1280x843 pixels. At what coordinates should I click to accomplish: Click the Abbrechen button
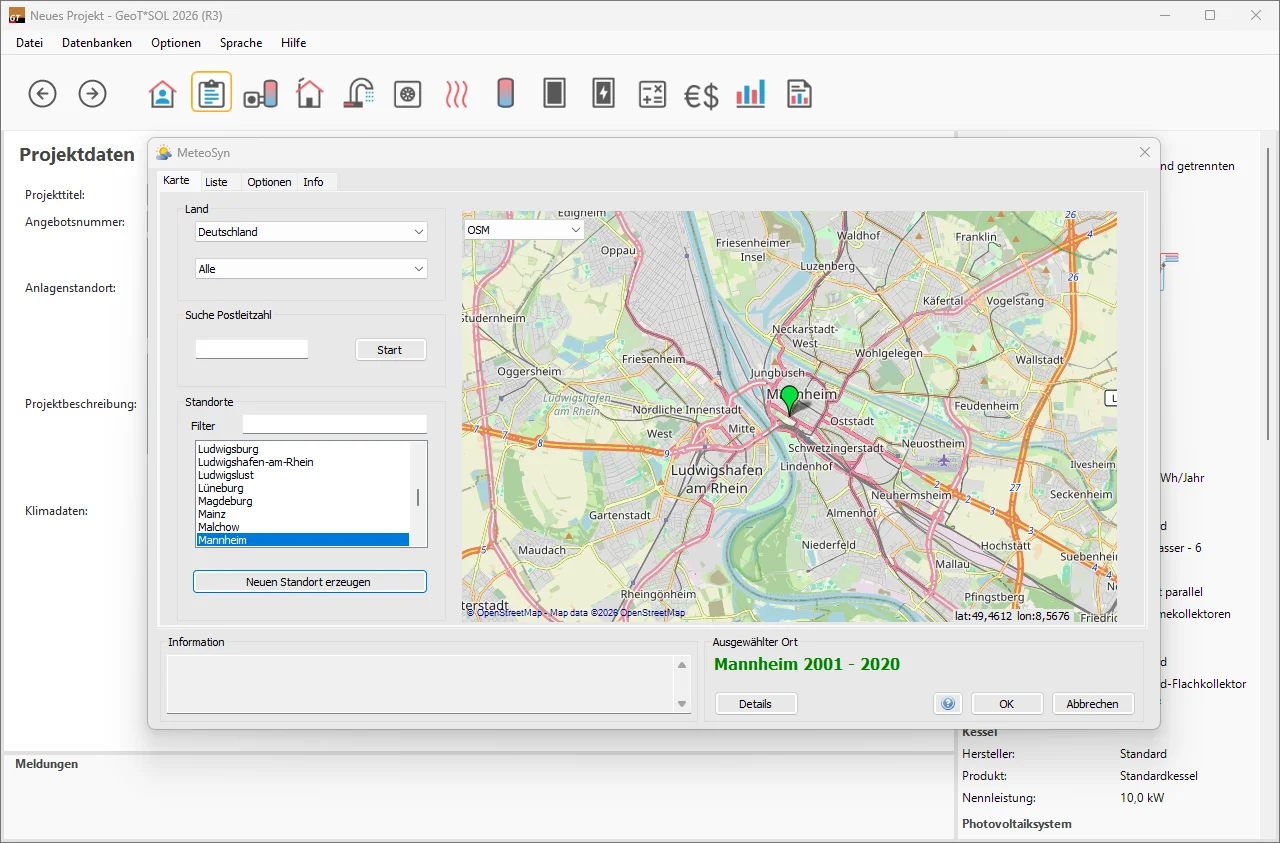coord(1092,704)
